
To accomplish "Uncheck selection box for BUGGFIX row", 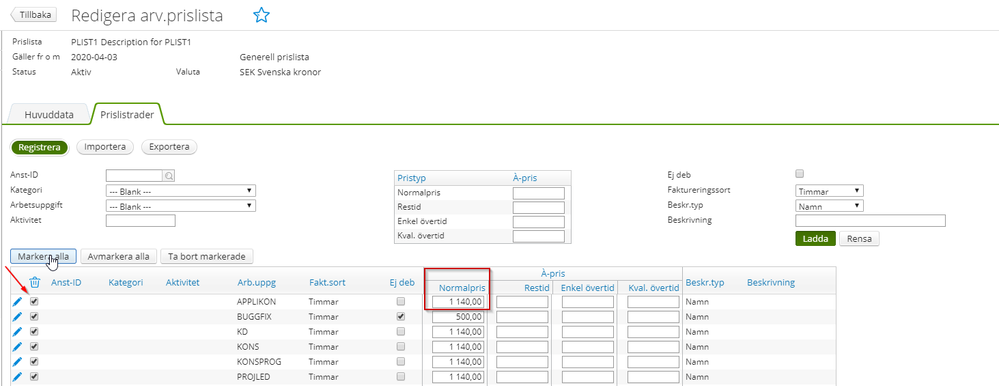I will (34, 317).
